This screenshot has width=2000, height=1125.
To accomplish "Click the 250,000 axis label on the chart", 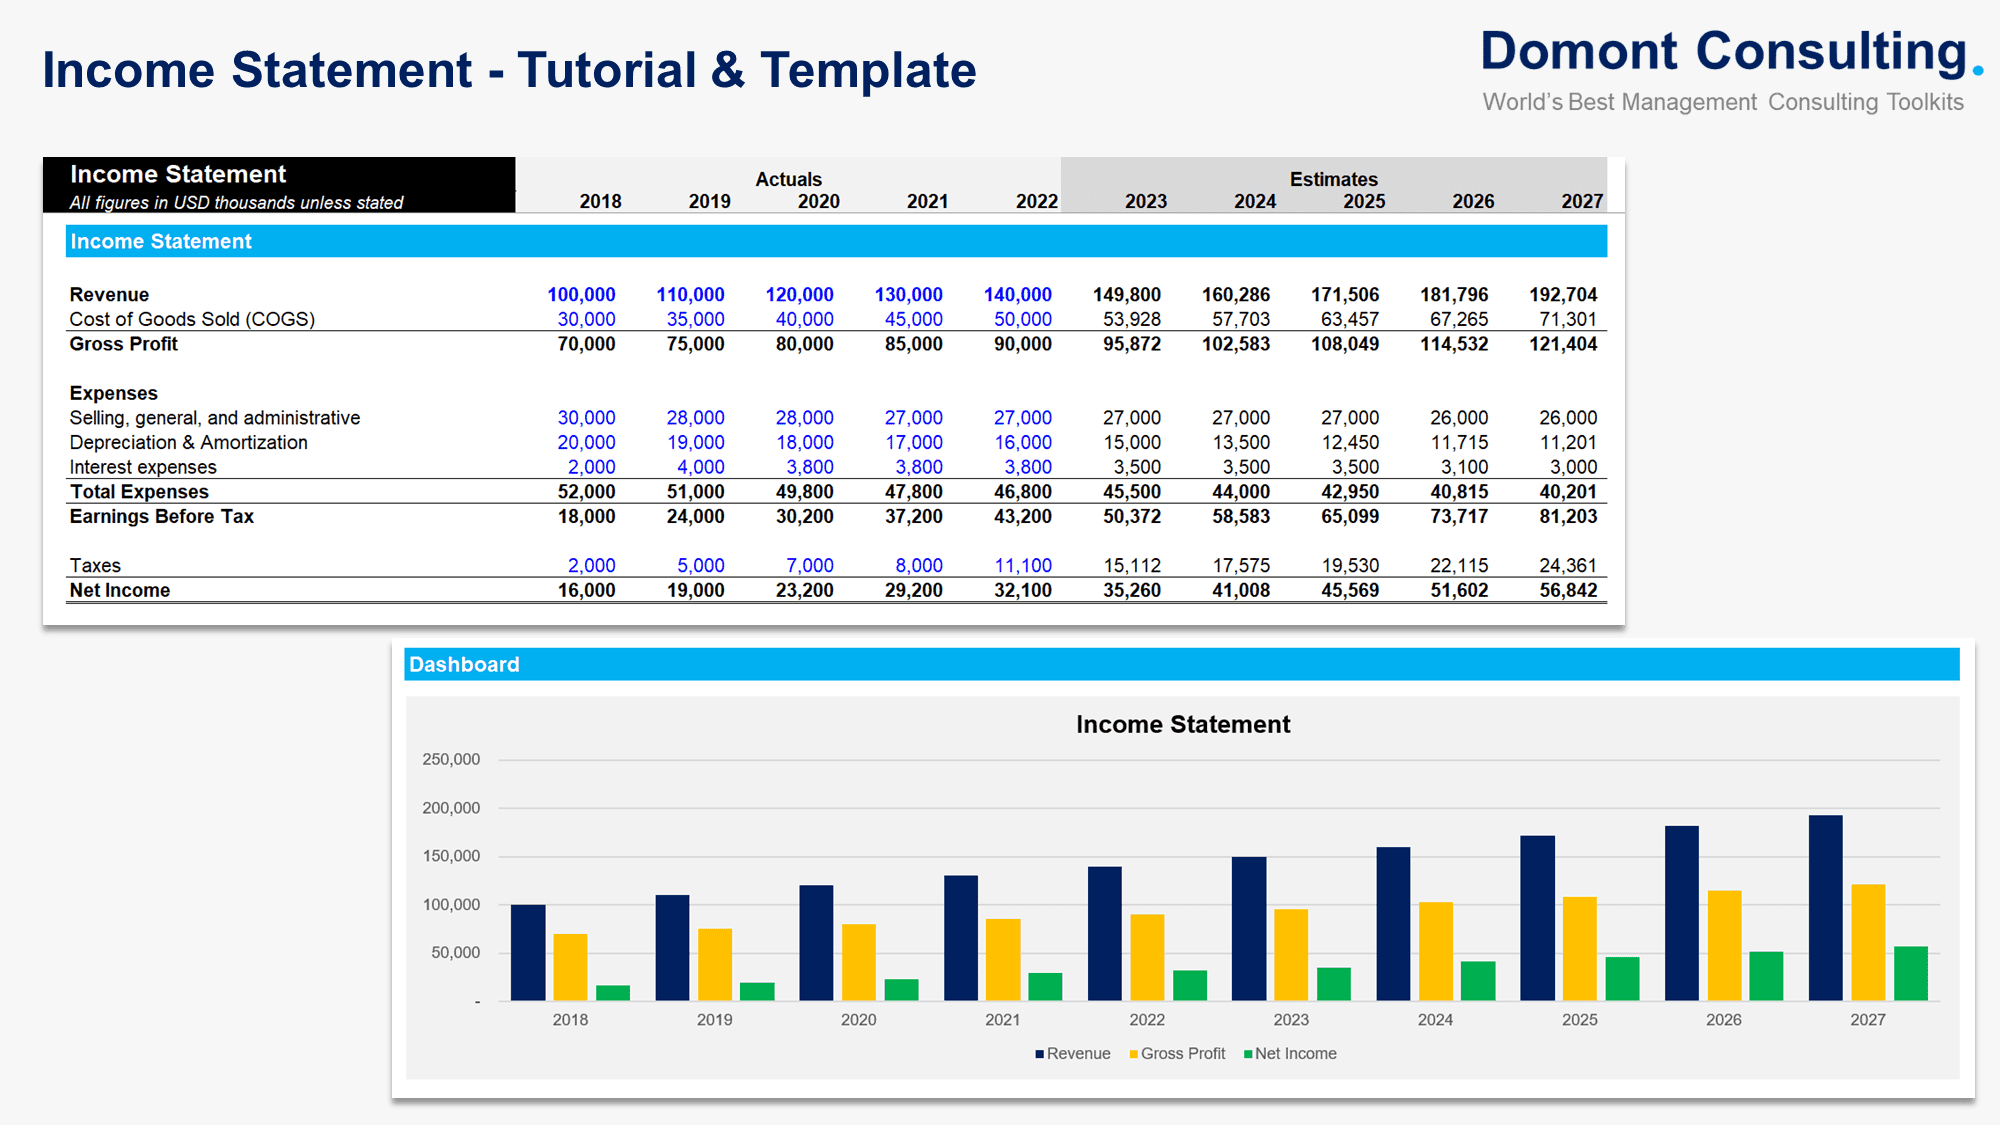I will (x=452, y=759).
